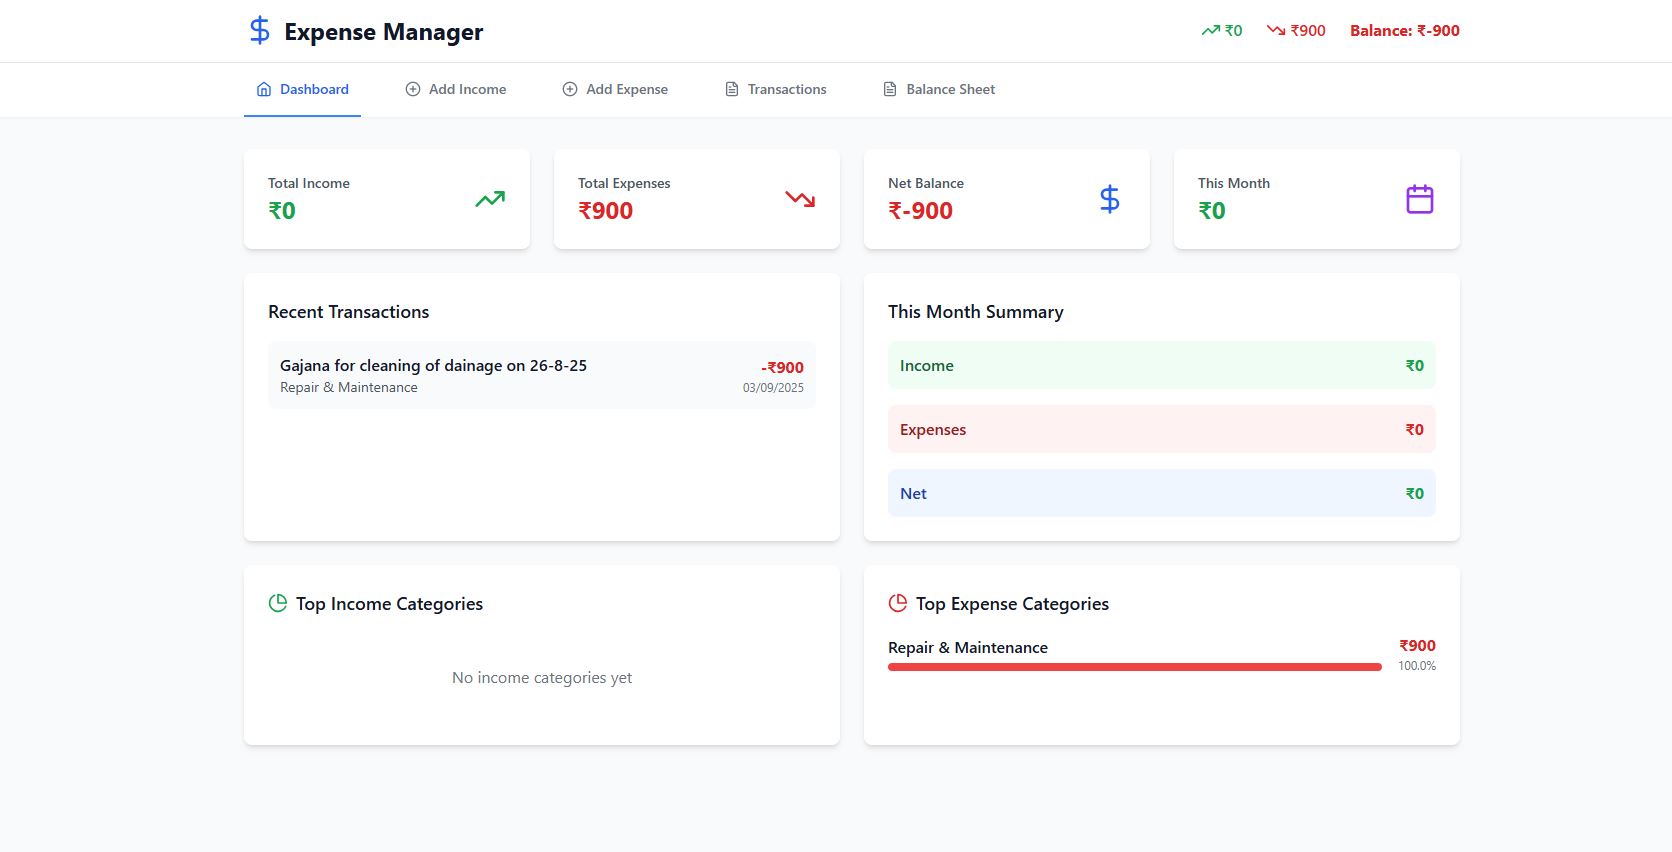Screen dimensions: 1672x852
Task: Open the Transactions tab
Action: click(775, 89)
